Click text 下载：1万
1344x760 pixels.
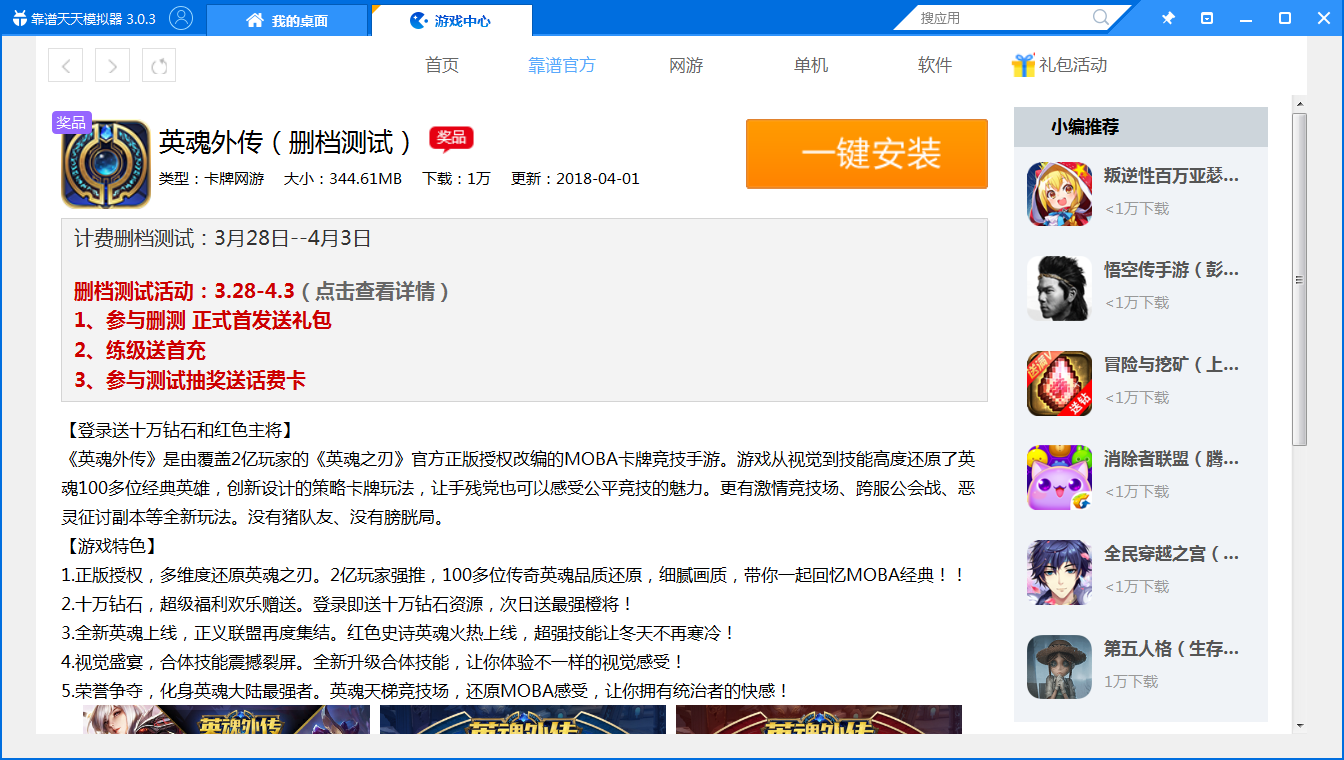coord(456,179)
